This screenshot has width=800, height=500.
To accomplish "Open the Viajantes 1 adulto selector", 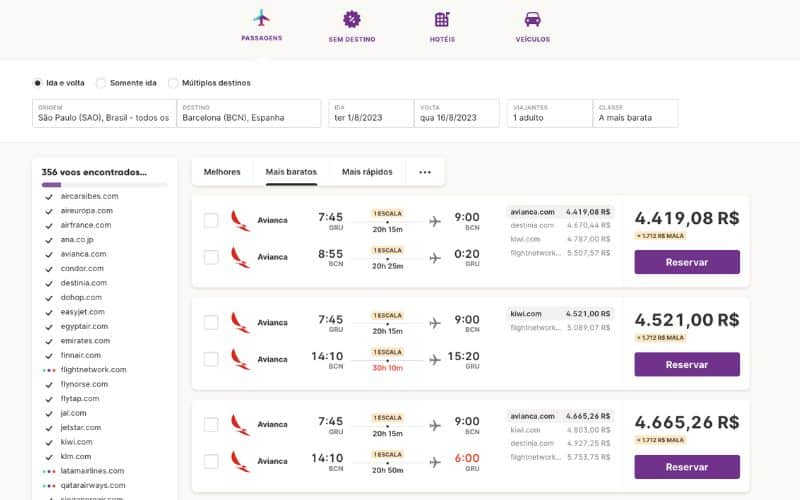I will tap(549, 113).
